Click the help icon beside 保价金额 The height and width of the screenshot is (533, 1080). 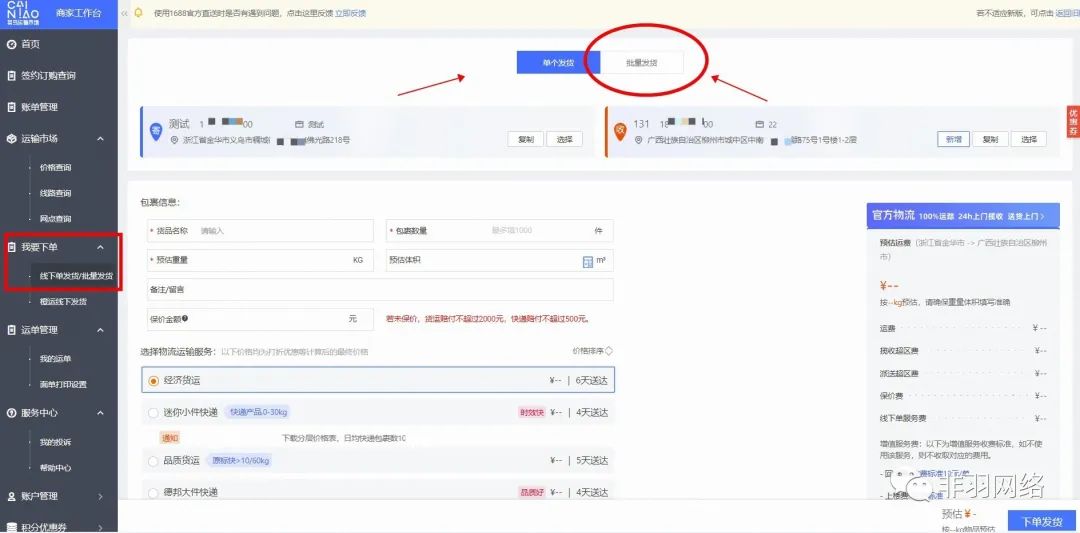(x=186, y=319)
